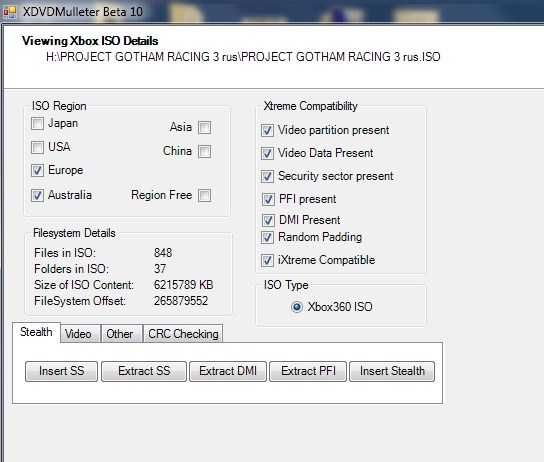
Task: Click the Viewing Xbox ISO Details heading
Action: coord(90,41)
